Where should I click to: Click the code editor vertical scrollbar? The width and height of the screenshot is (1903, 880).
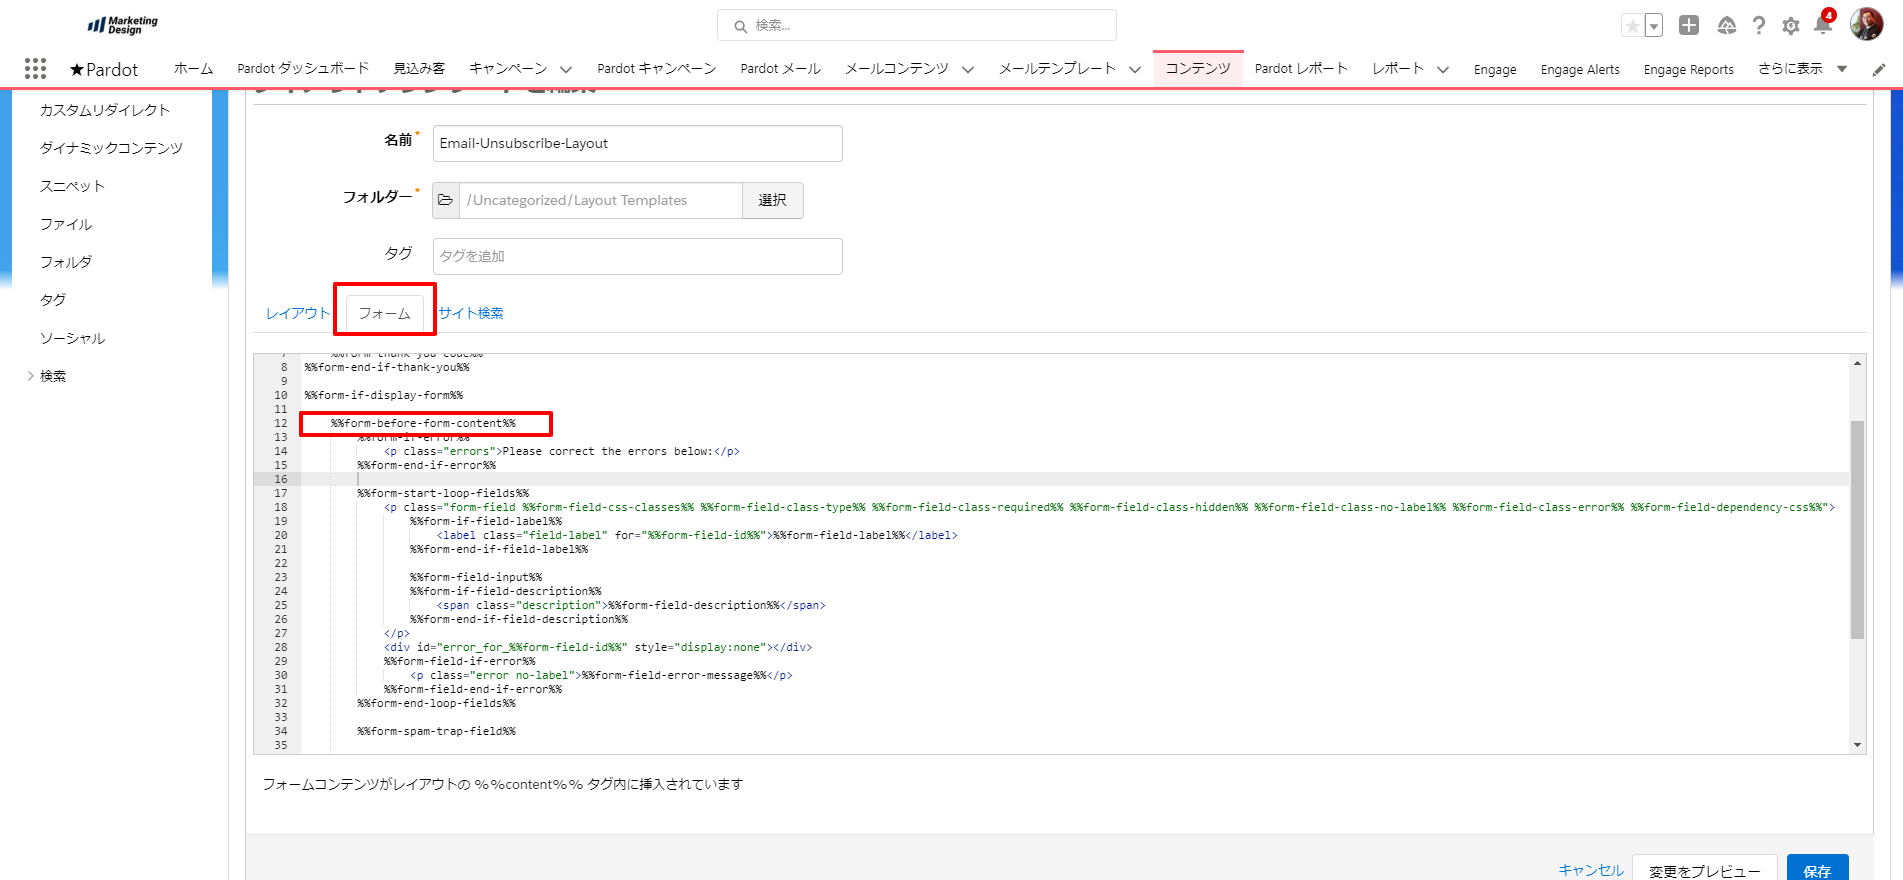1857,529
